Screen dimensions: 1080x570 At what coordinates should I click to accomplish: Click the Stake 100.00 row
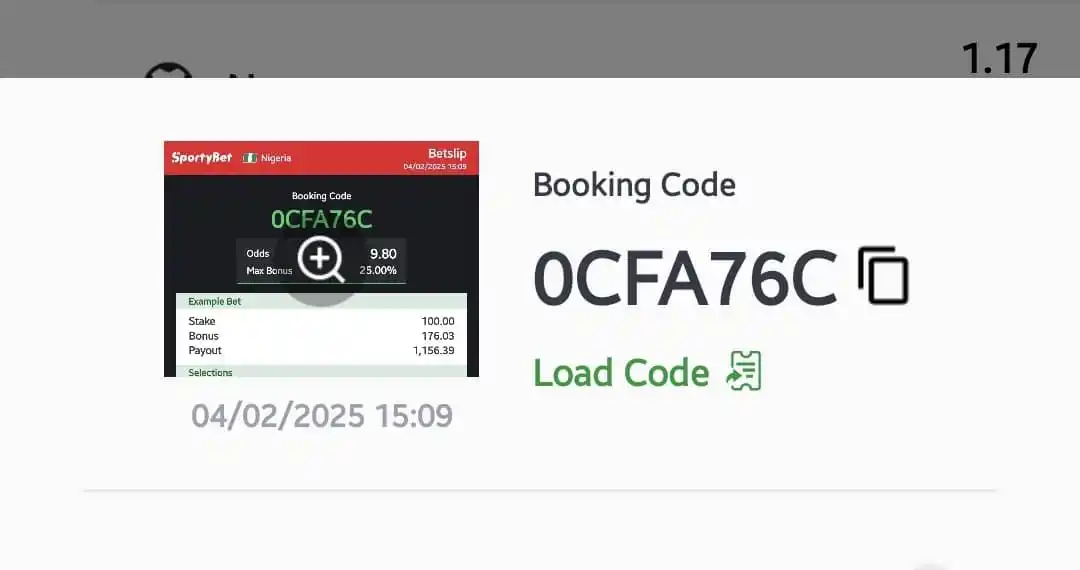coord(321,321)
